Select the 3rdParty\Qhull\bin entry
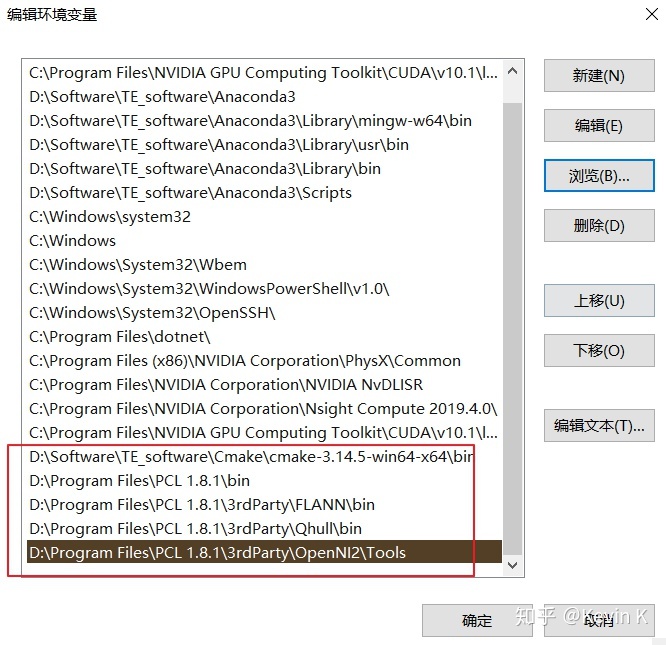This screenshot has width=666, height=645. 264,529
